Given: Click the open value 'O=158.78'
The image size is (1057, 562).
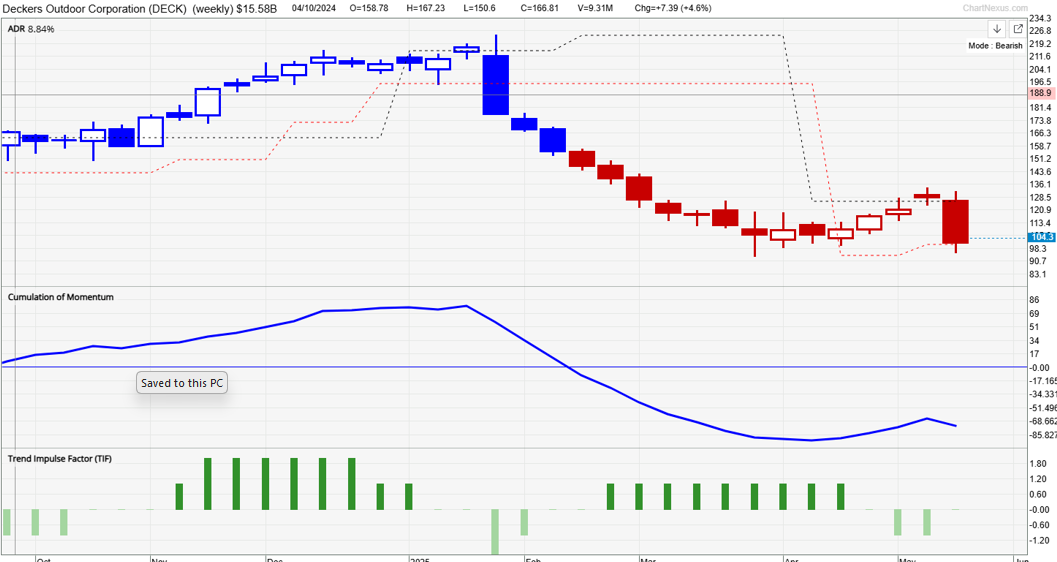Looking at the screenshot, I should coord(370,8).
